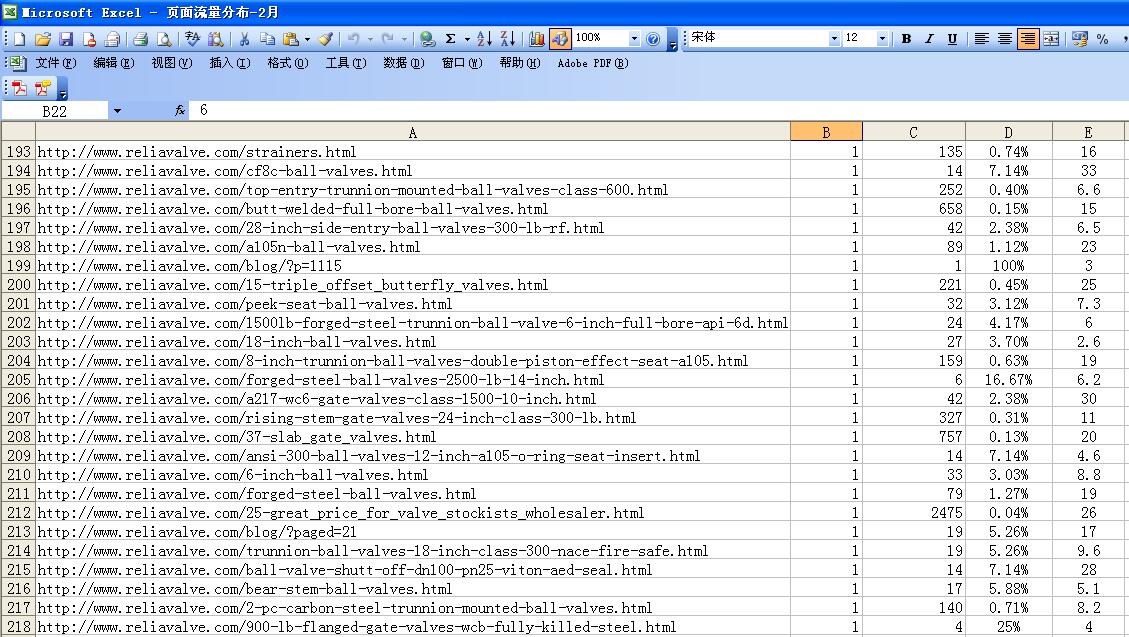Sort ascending with the A-Z icon
Screen dimensions: 1129x637
coord(484,39)
